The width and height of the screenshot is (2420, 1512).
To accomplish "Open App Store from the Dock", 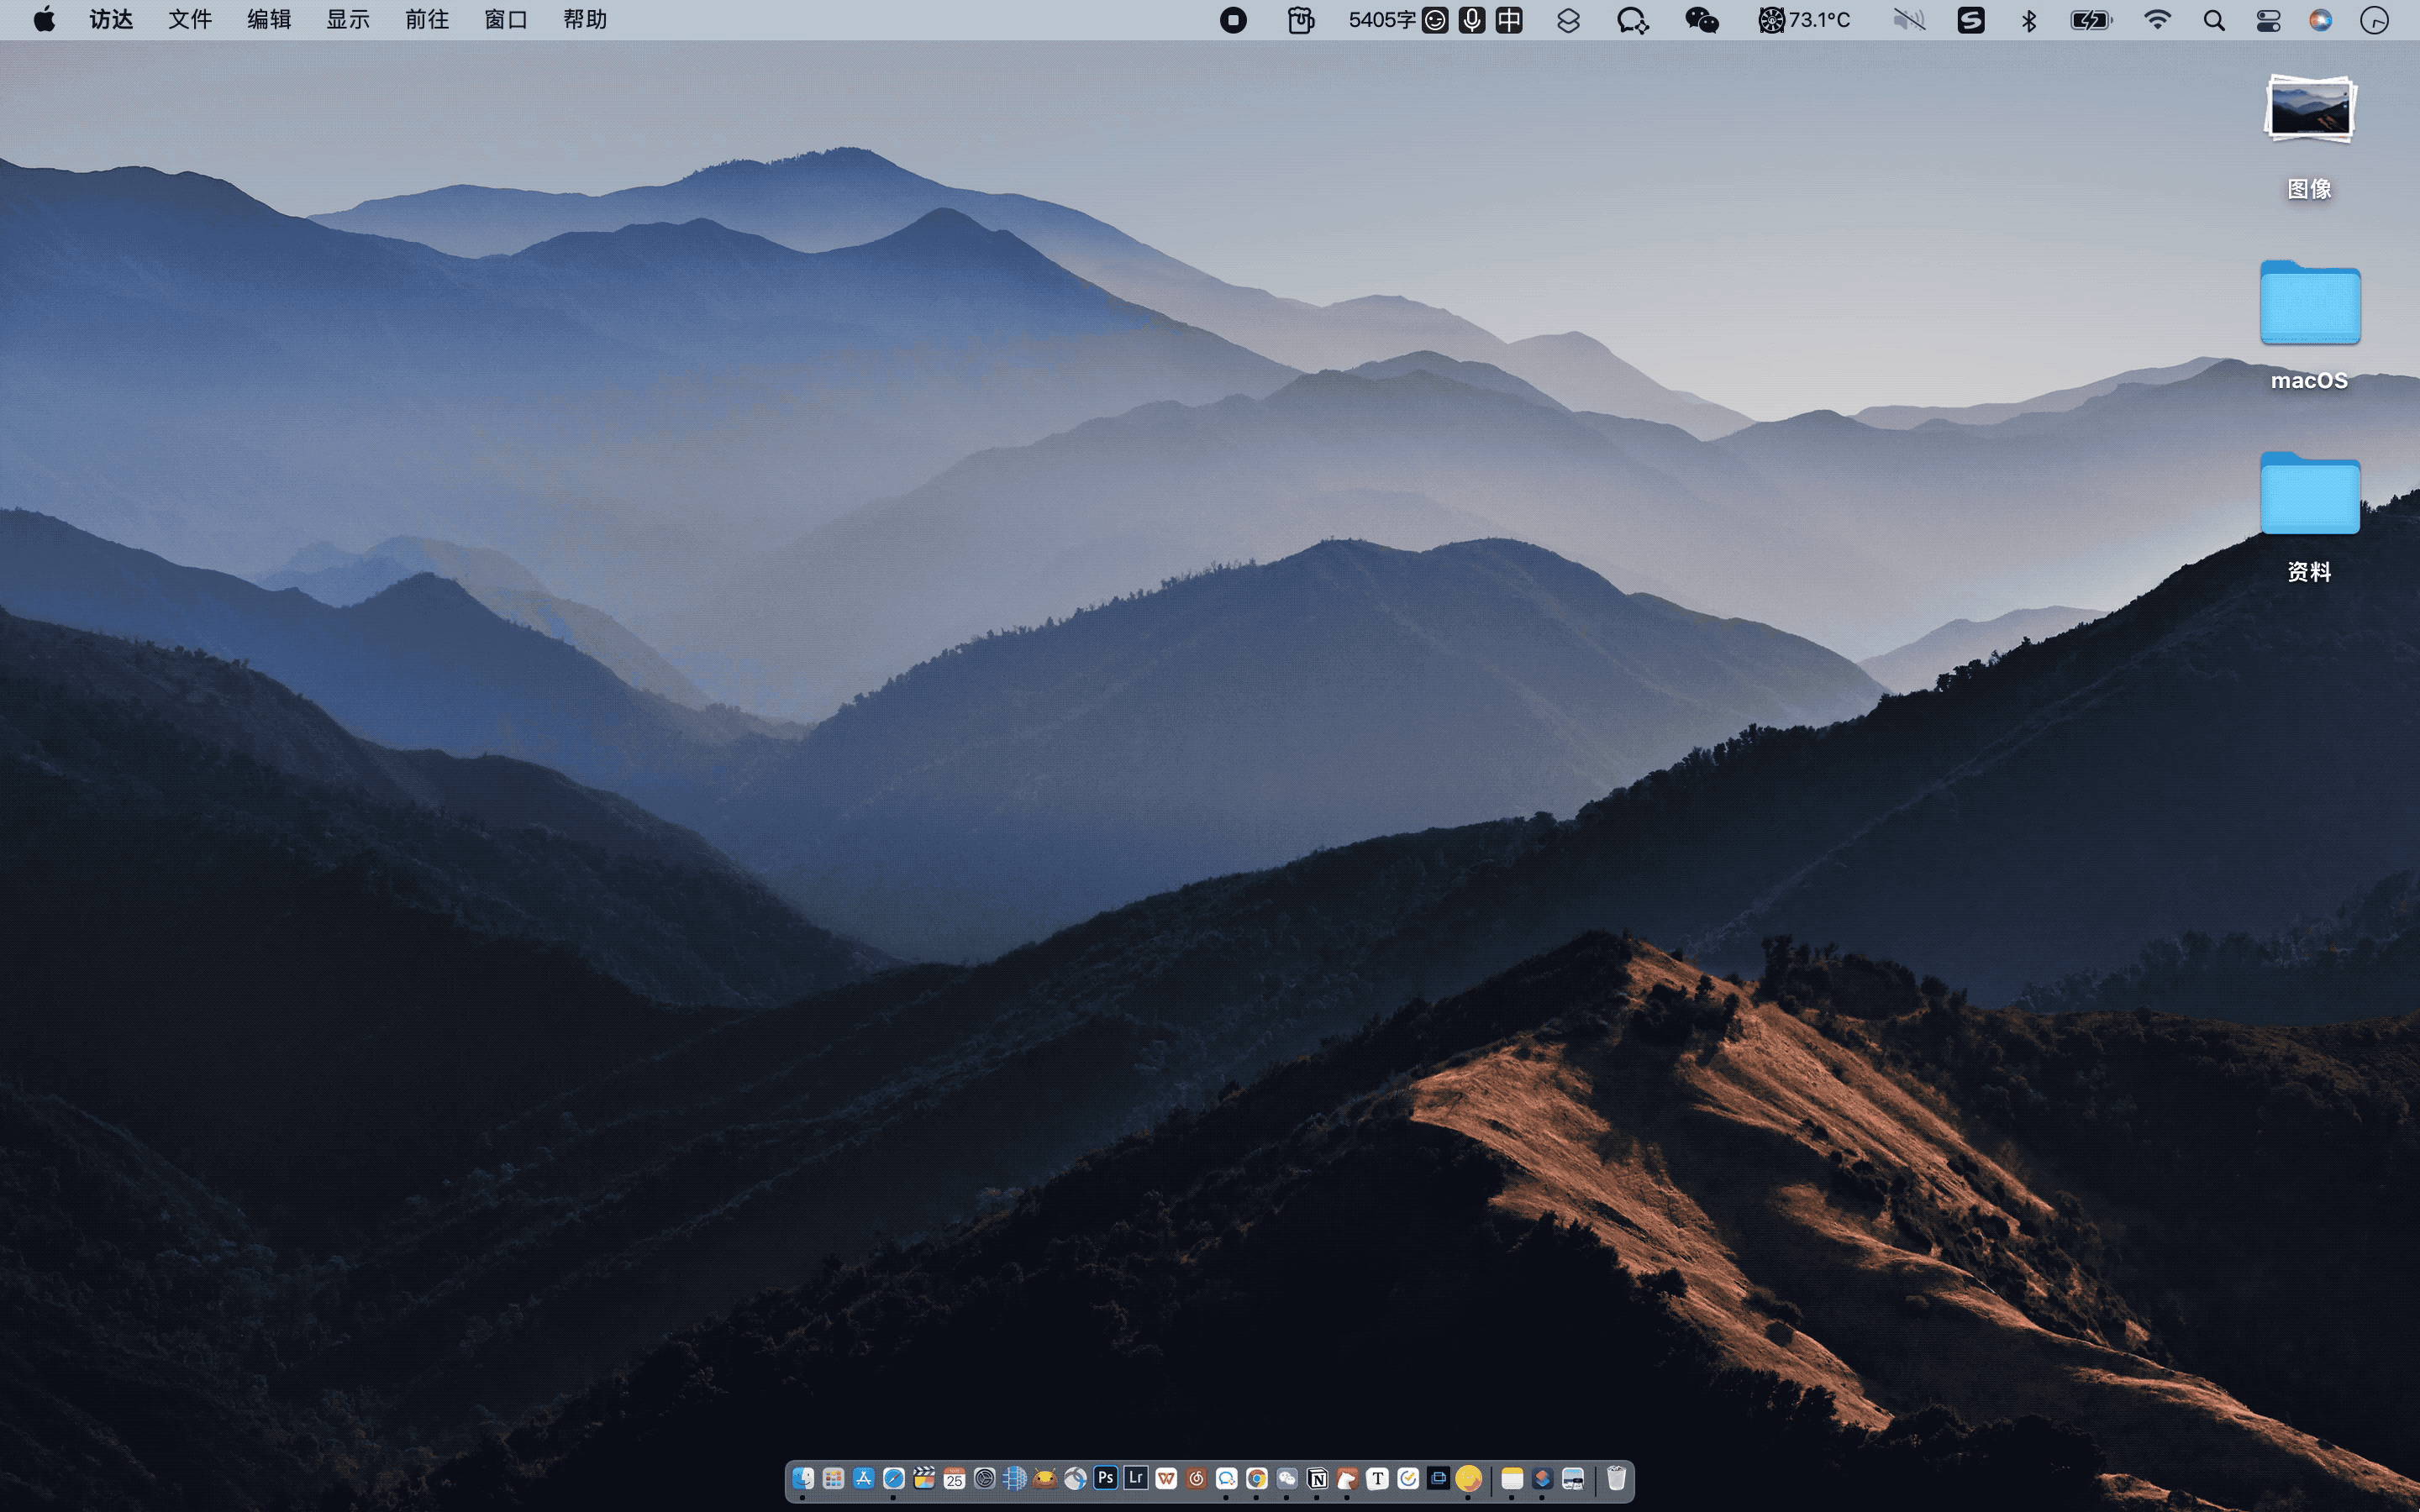I will pos(864,1478).
